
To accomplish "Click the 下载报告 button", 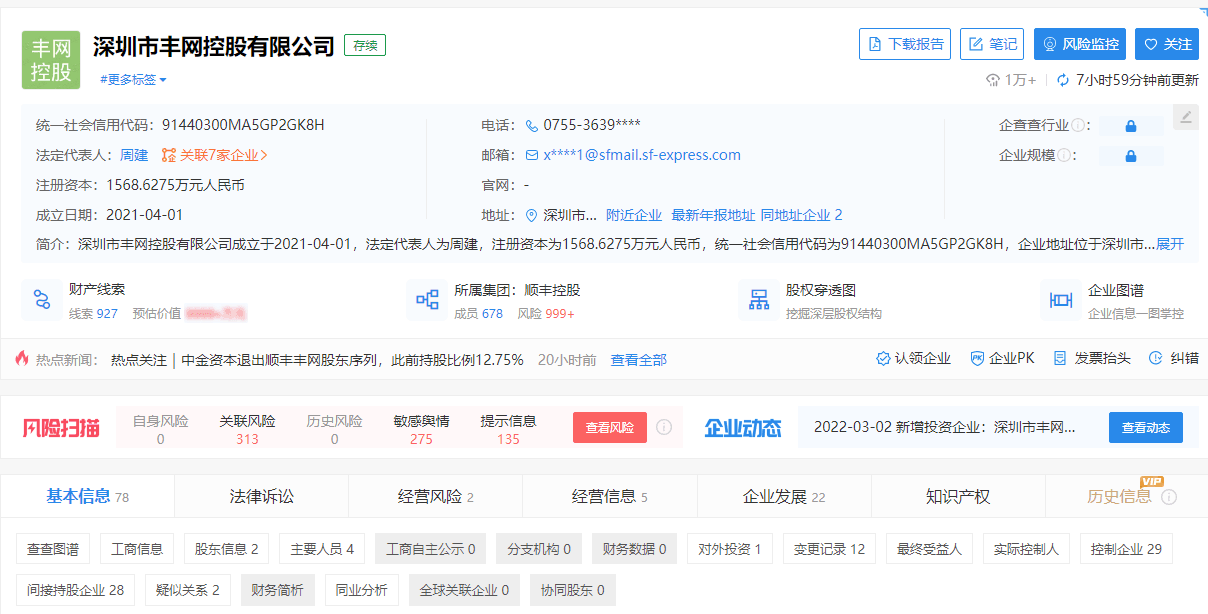I will [905, 44].
